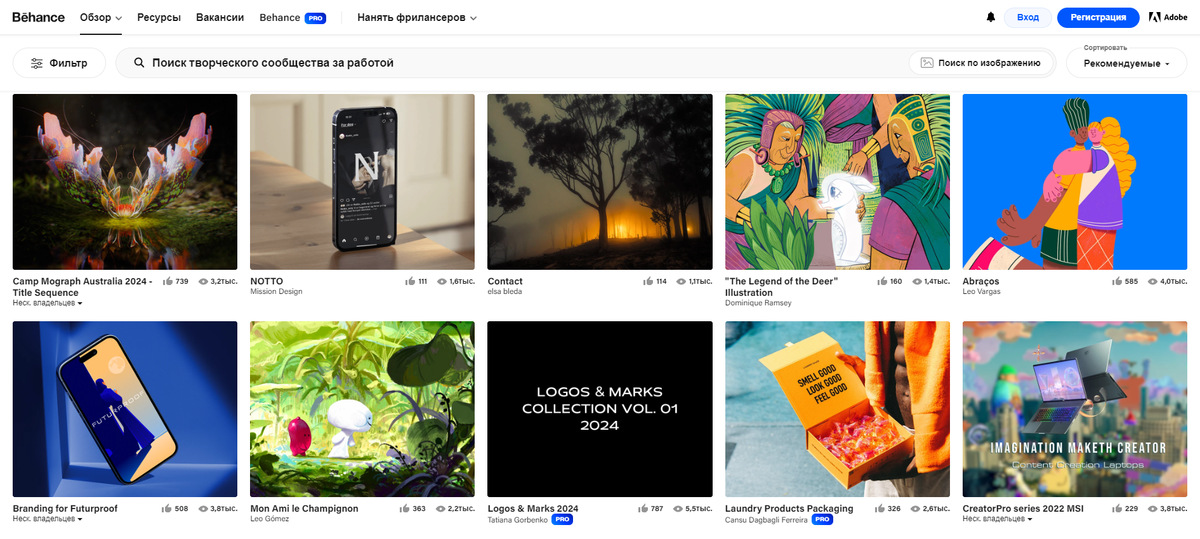Click the image search picture icon
Screen dimensions: 1200x539
coord(927,63)
